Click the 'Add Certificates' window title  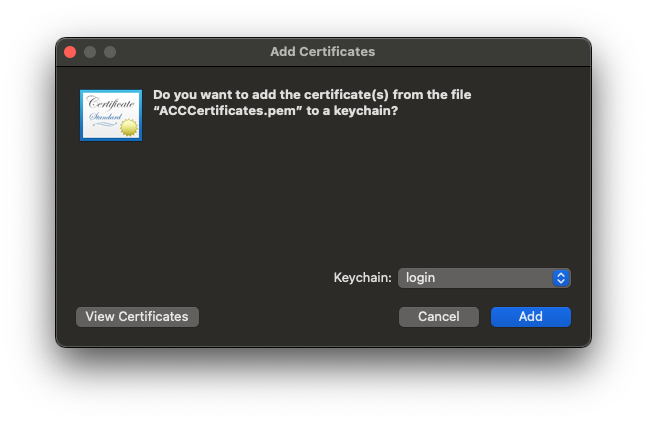(x=322, y=52)
